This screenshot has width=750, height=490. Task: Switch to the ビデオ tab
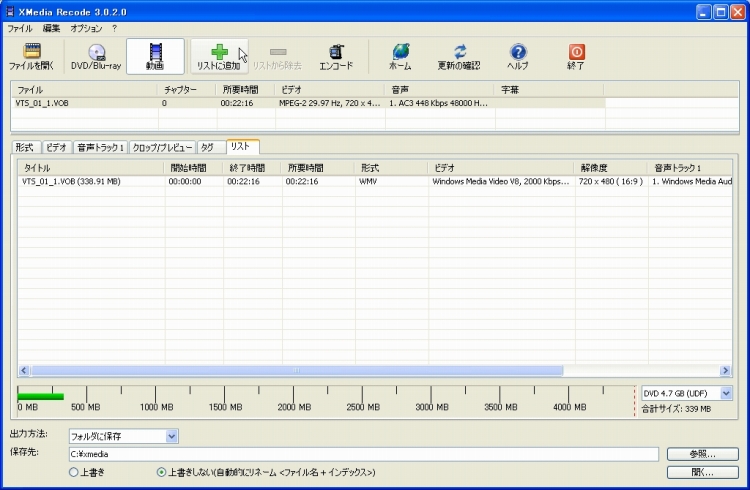tap(56, 147)
